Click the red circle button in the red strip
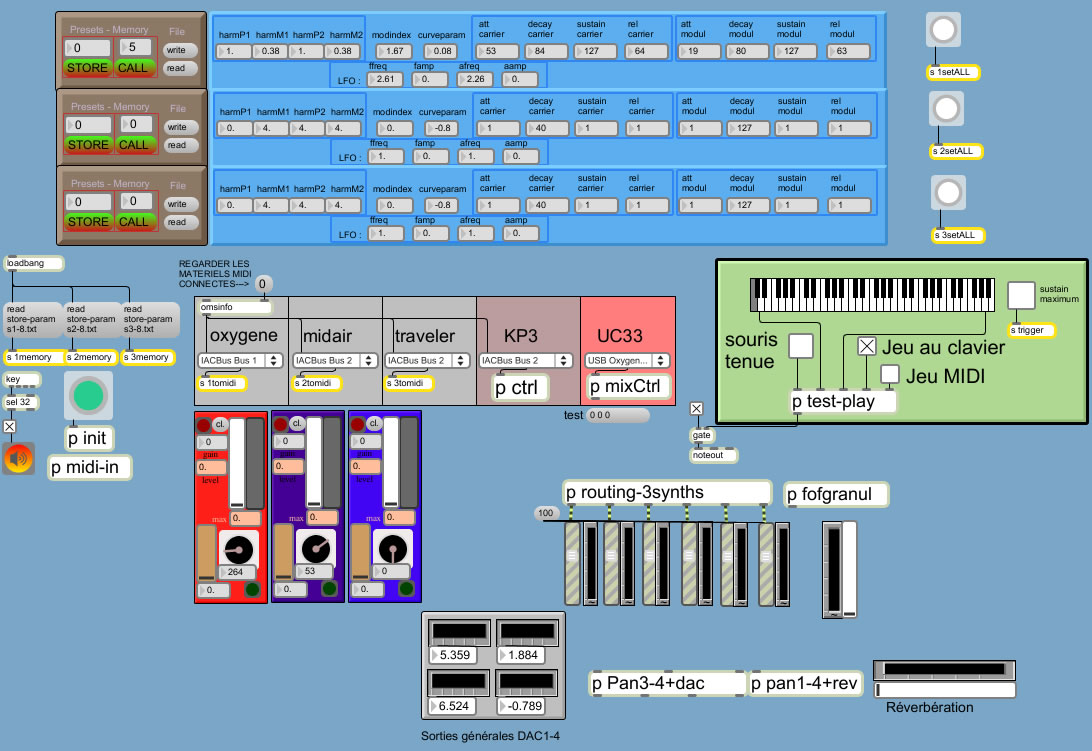Screen dimensions: 1092x751 203,425
